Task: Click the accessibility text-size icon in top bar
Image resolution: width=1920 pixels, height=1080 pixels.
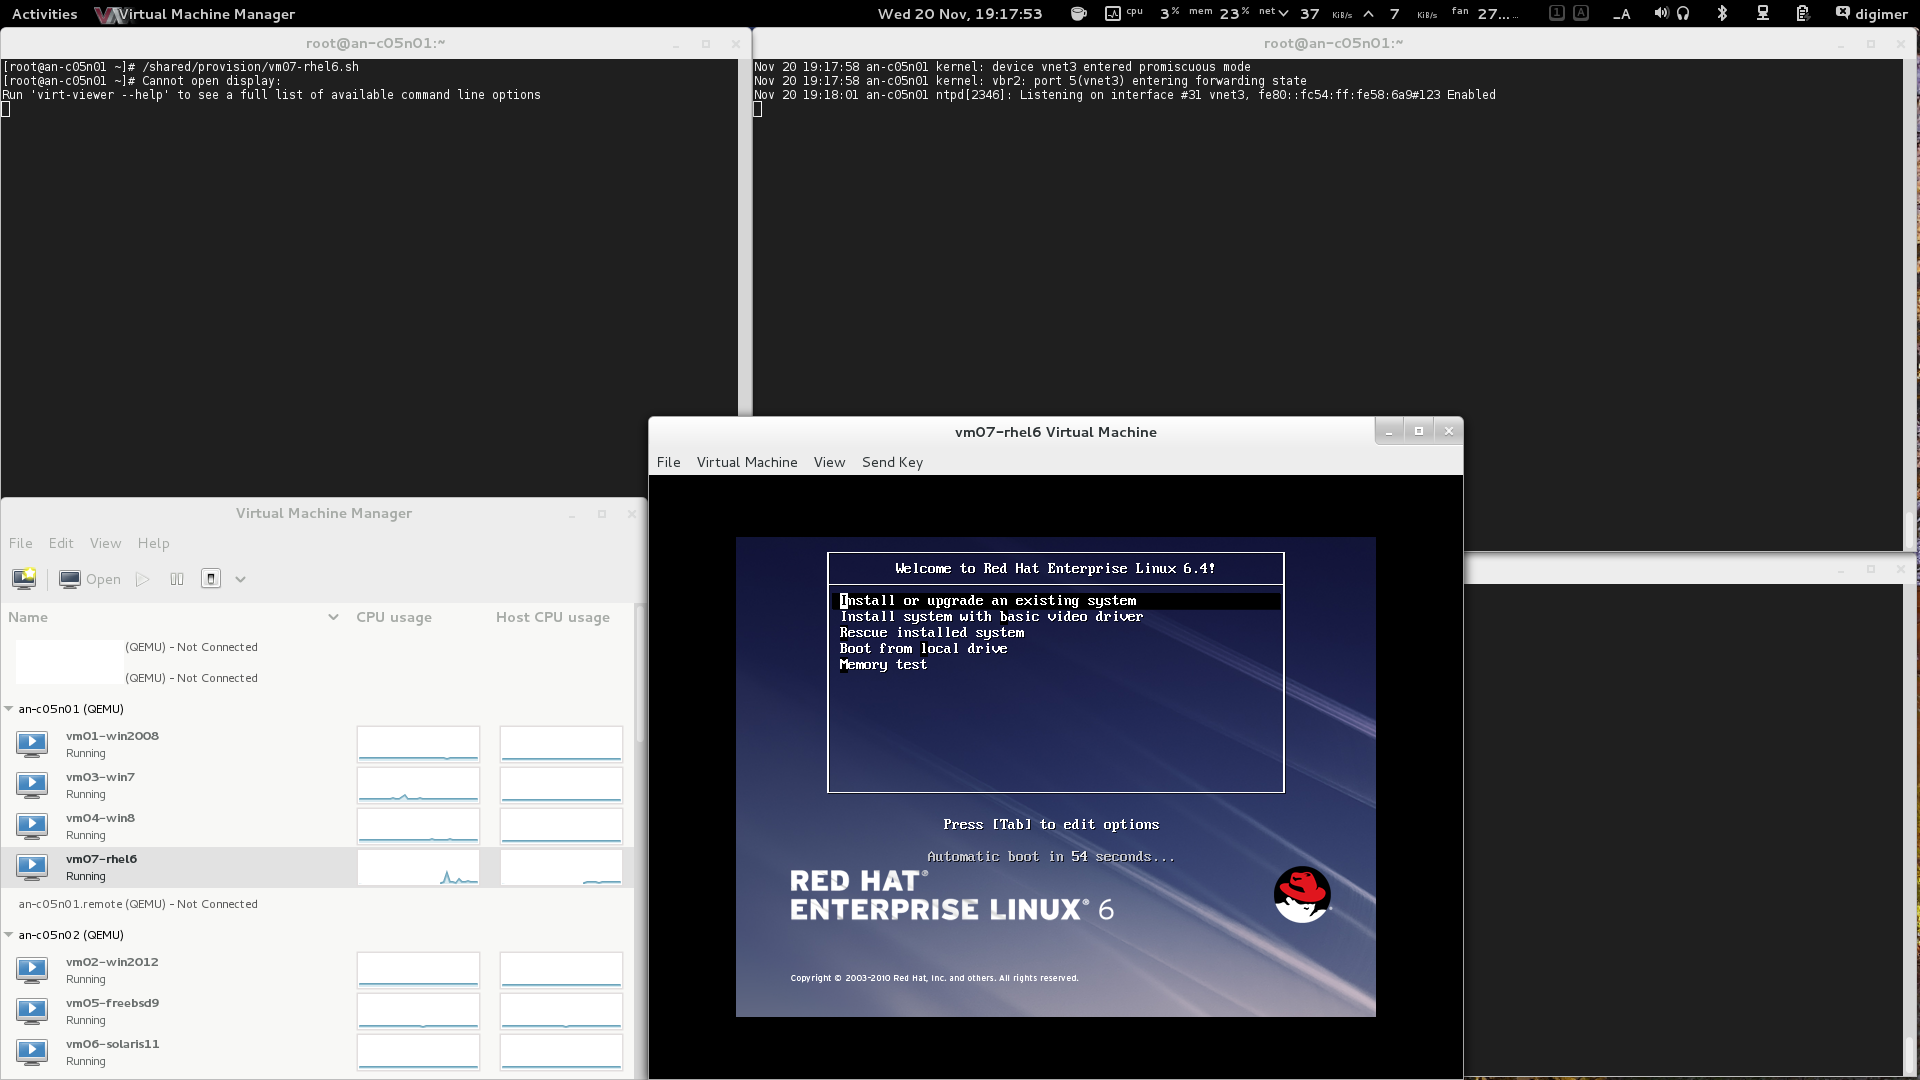Action: [1622, 14]
